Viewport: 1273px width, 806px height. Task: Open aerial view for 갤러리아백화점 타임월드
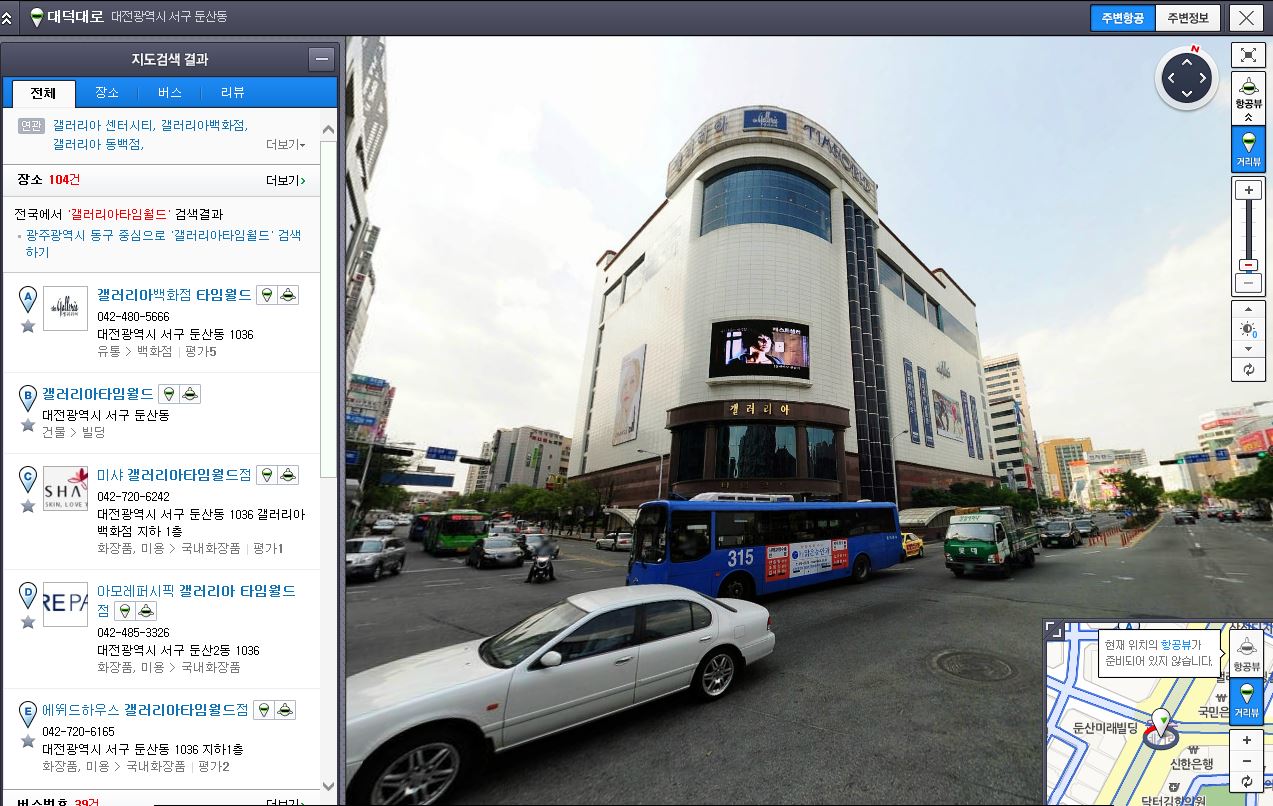[288, 294]
